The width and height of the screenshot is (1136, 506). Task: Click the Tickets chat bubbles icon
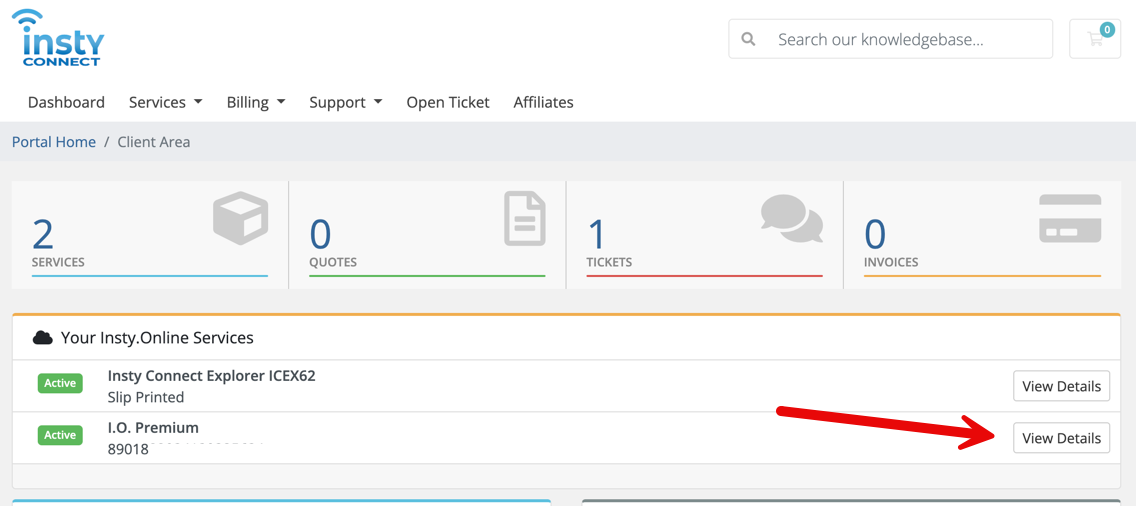coord(791,218)
